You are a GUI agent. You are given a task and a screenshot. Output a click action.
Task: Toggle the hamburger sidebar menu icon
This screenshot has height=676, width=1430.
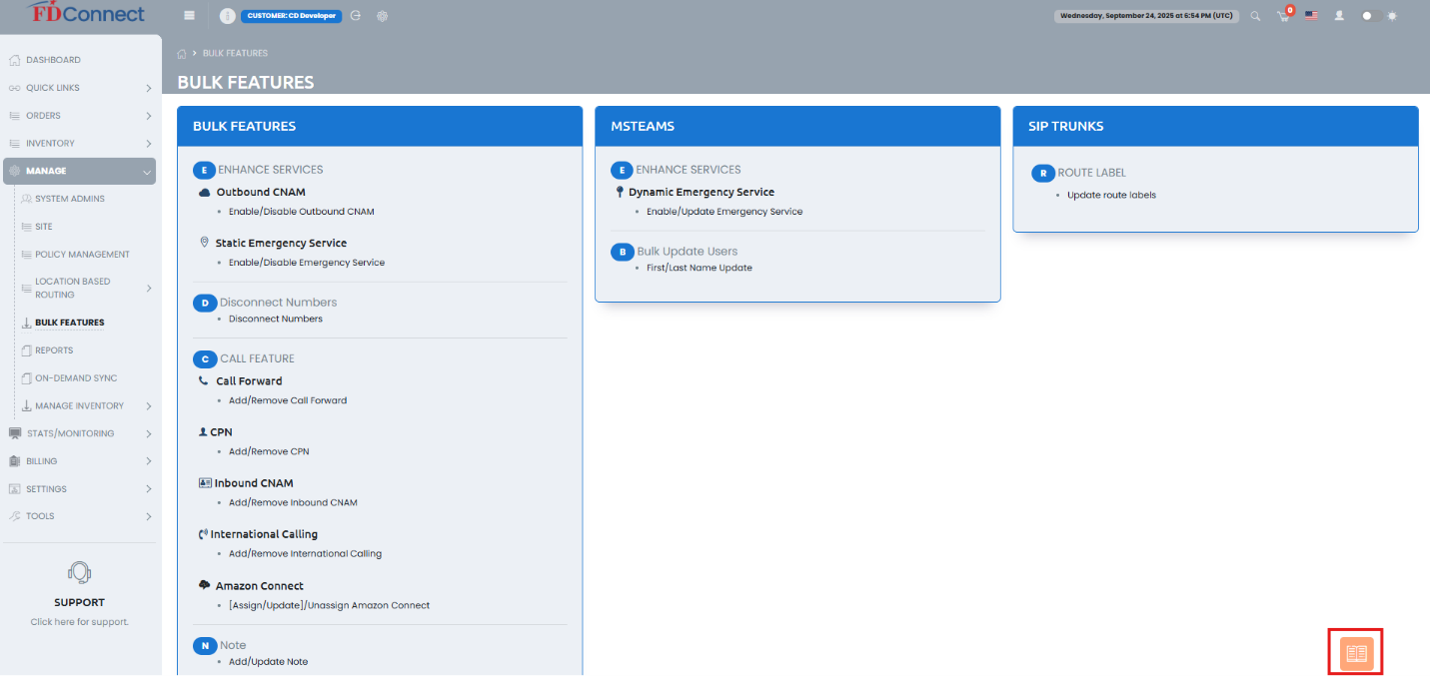click(x=190, y=16)
